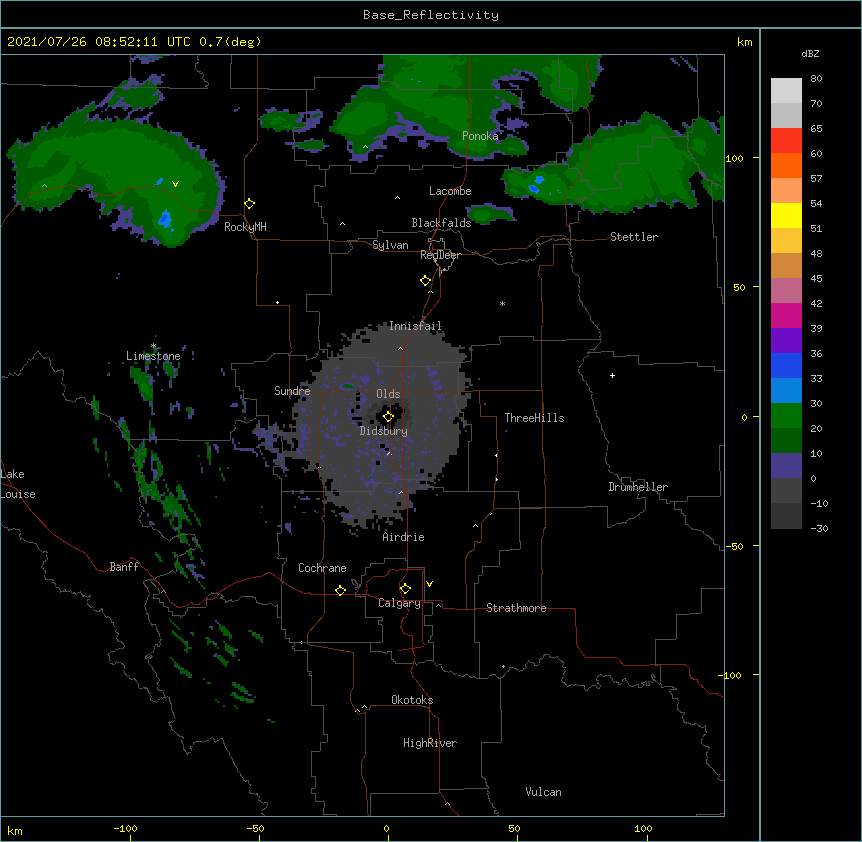Click the Ponoka label on the map

pyautogui.click(x=480, y=136)
